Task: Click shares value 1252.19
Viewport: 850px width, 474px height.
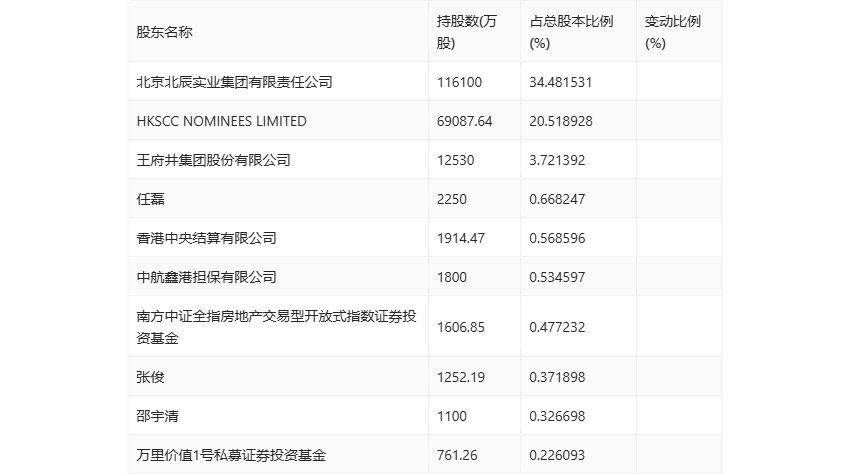Action: (x=461, y=377)
